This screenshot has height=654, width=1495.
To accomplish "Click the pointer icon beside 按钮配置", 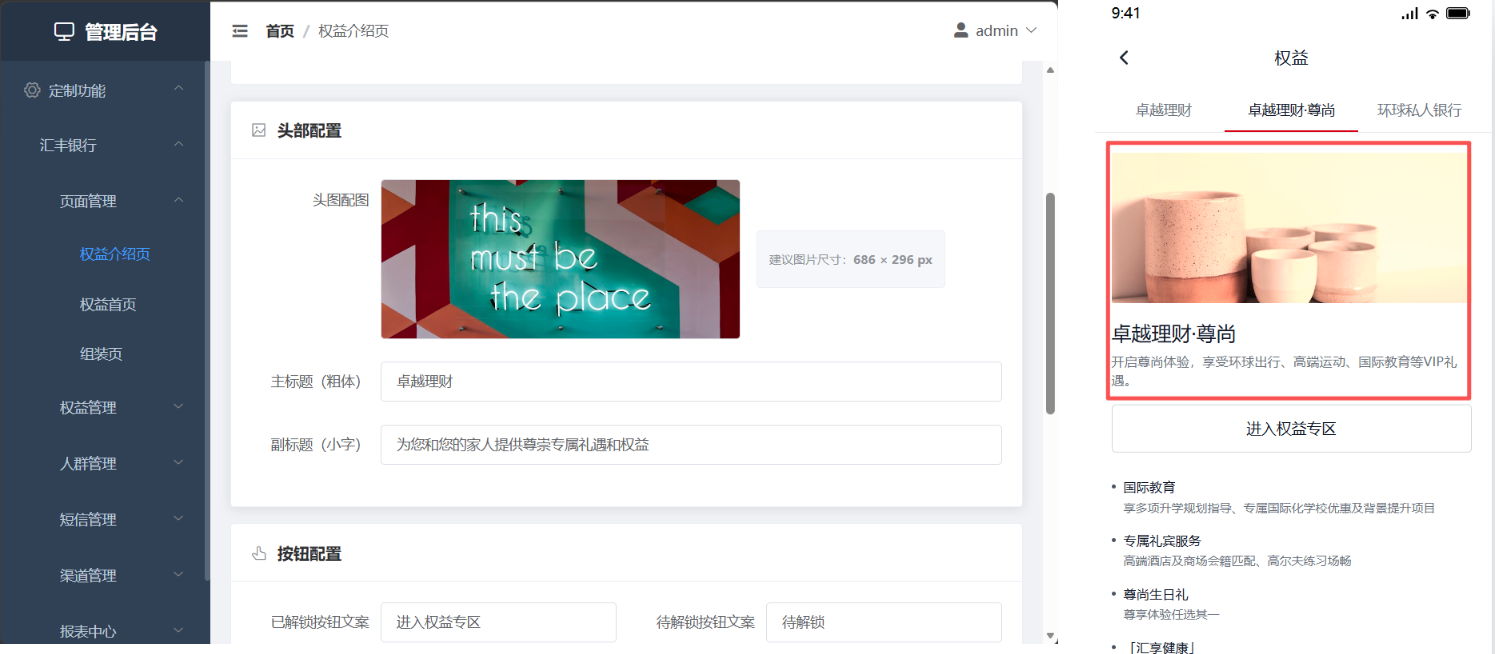I will pyautogui.click(x=259, y=553).
